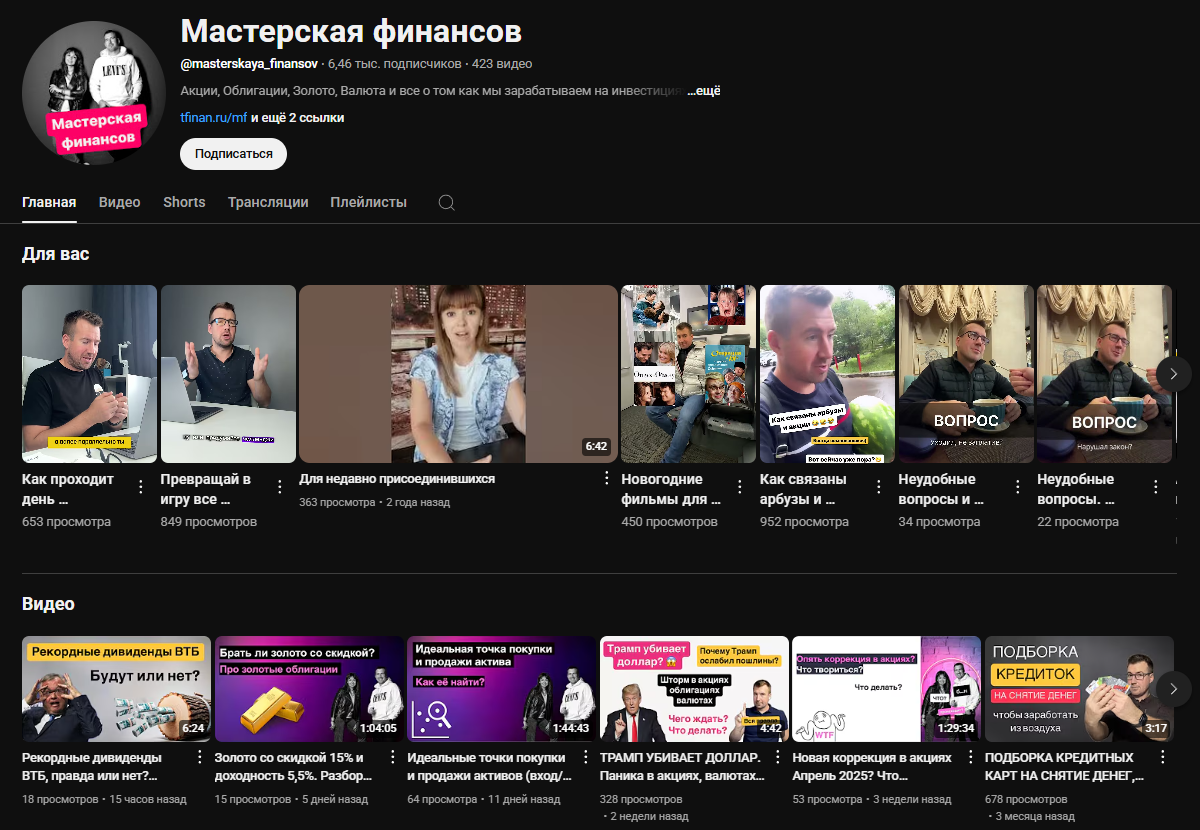Open options for 'ПОДБОРКА КРЕДИТНЫХ КАРТ' video
The width and height of the screenshot is (1200, 830).
point(1163,757)
